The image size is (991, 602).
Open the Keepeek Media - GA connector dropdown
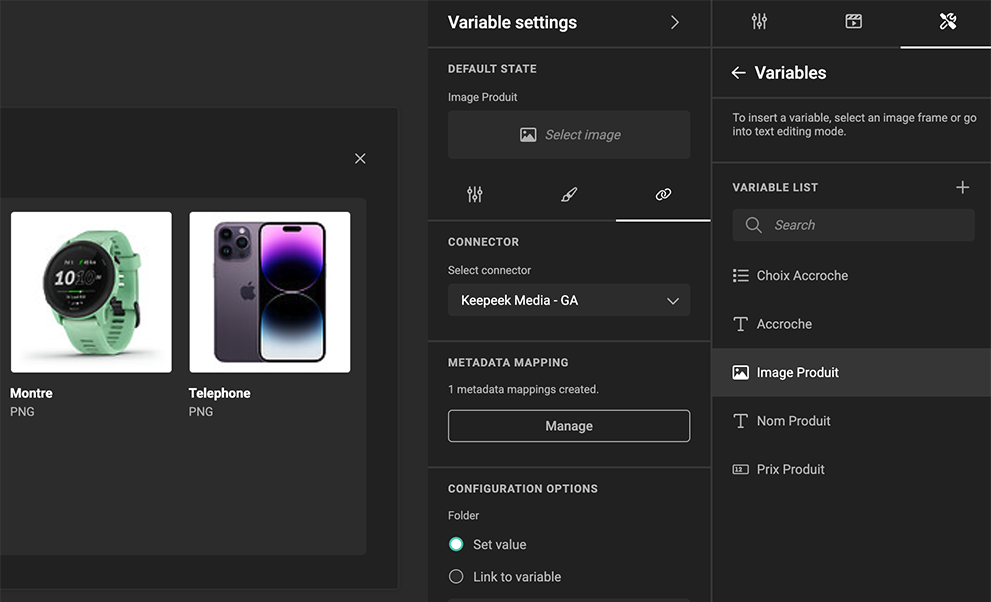pyautogui.click(x=568, y=300)
